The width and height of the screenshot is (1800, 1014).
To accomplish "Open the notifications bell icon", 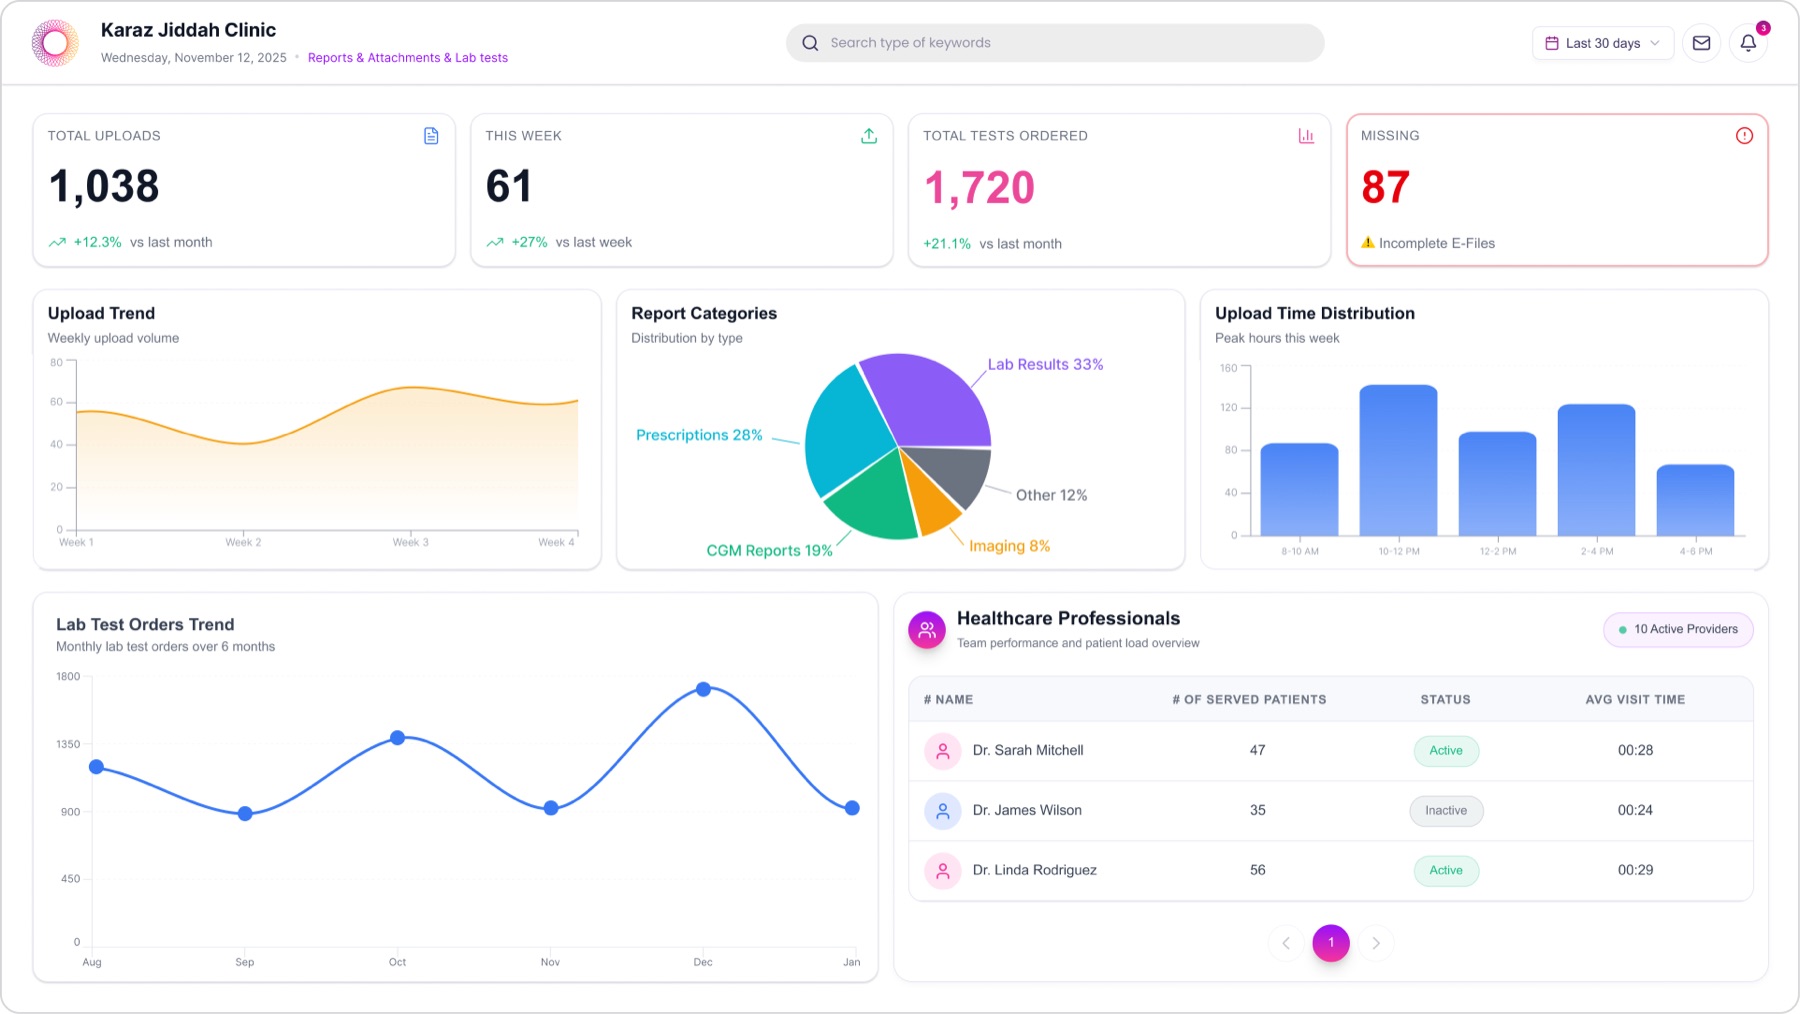I will pyautogui.click(x=1748, y=43).
